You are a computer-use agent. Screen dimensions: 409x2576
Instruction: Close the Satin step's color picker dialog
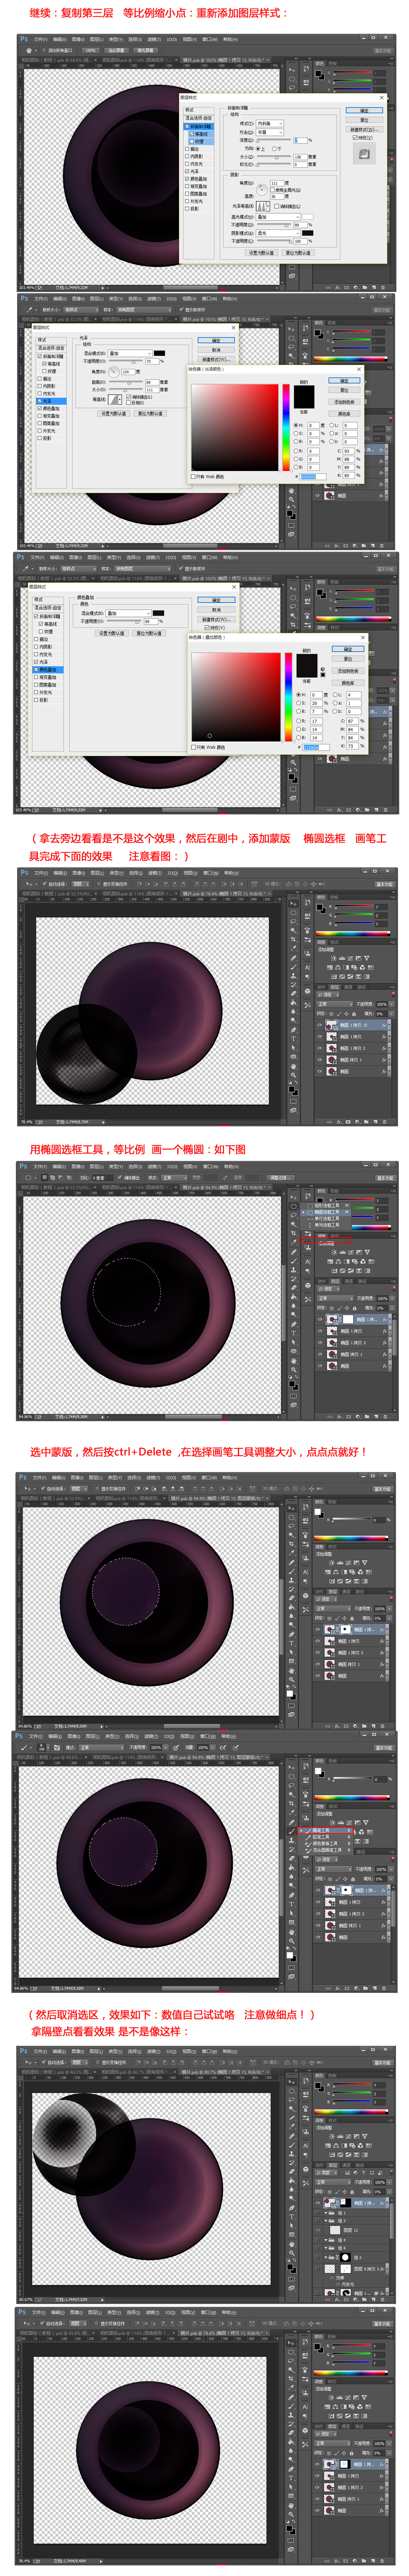click(359, 369)
